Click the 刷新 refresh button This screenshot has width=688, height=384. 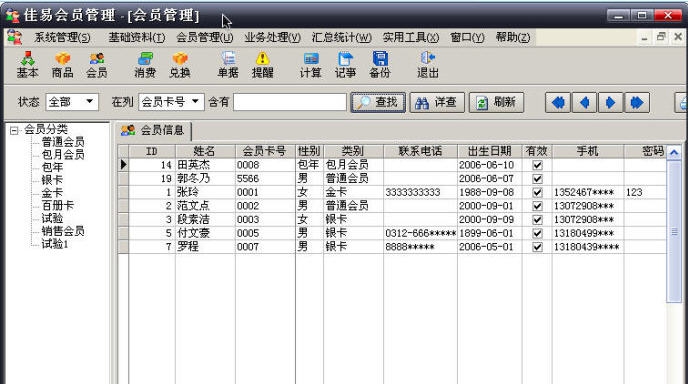point(496,102)
